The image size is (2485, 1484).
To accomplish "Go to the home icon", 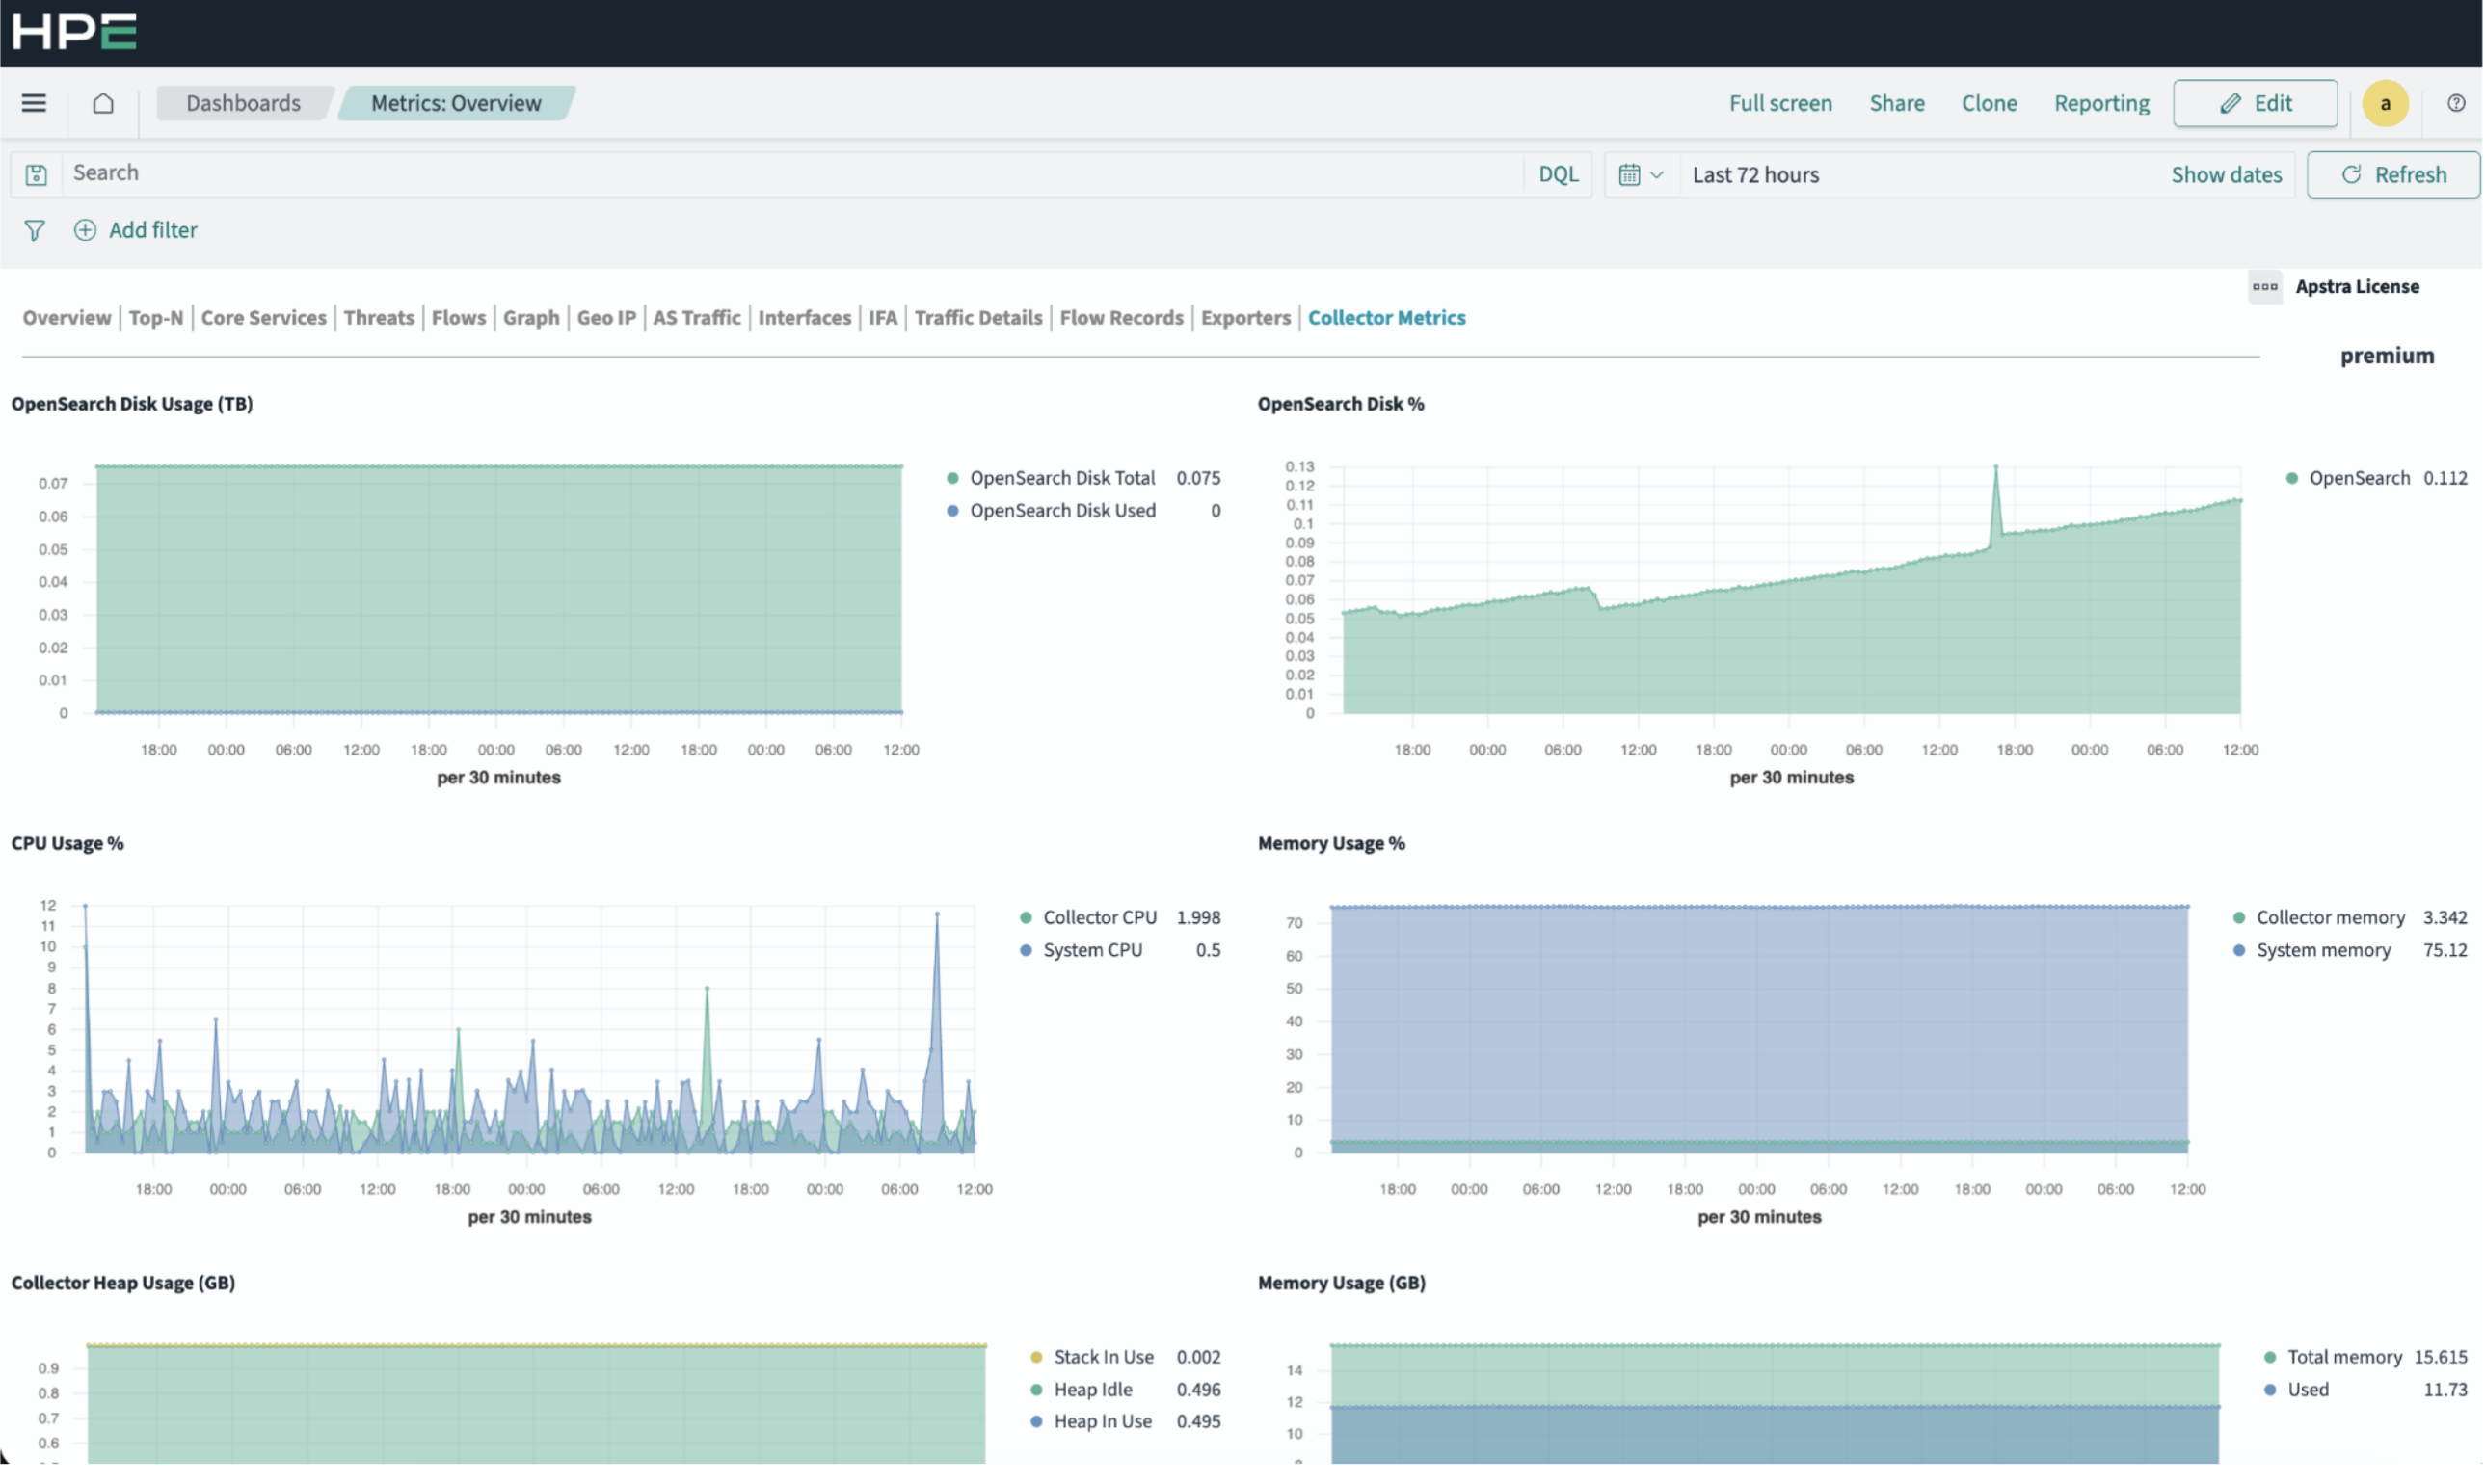I will (103, 103).
